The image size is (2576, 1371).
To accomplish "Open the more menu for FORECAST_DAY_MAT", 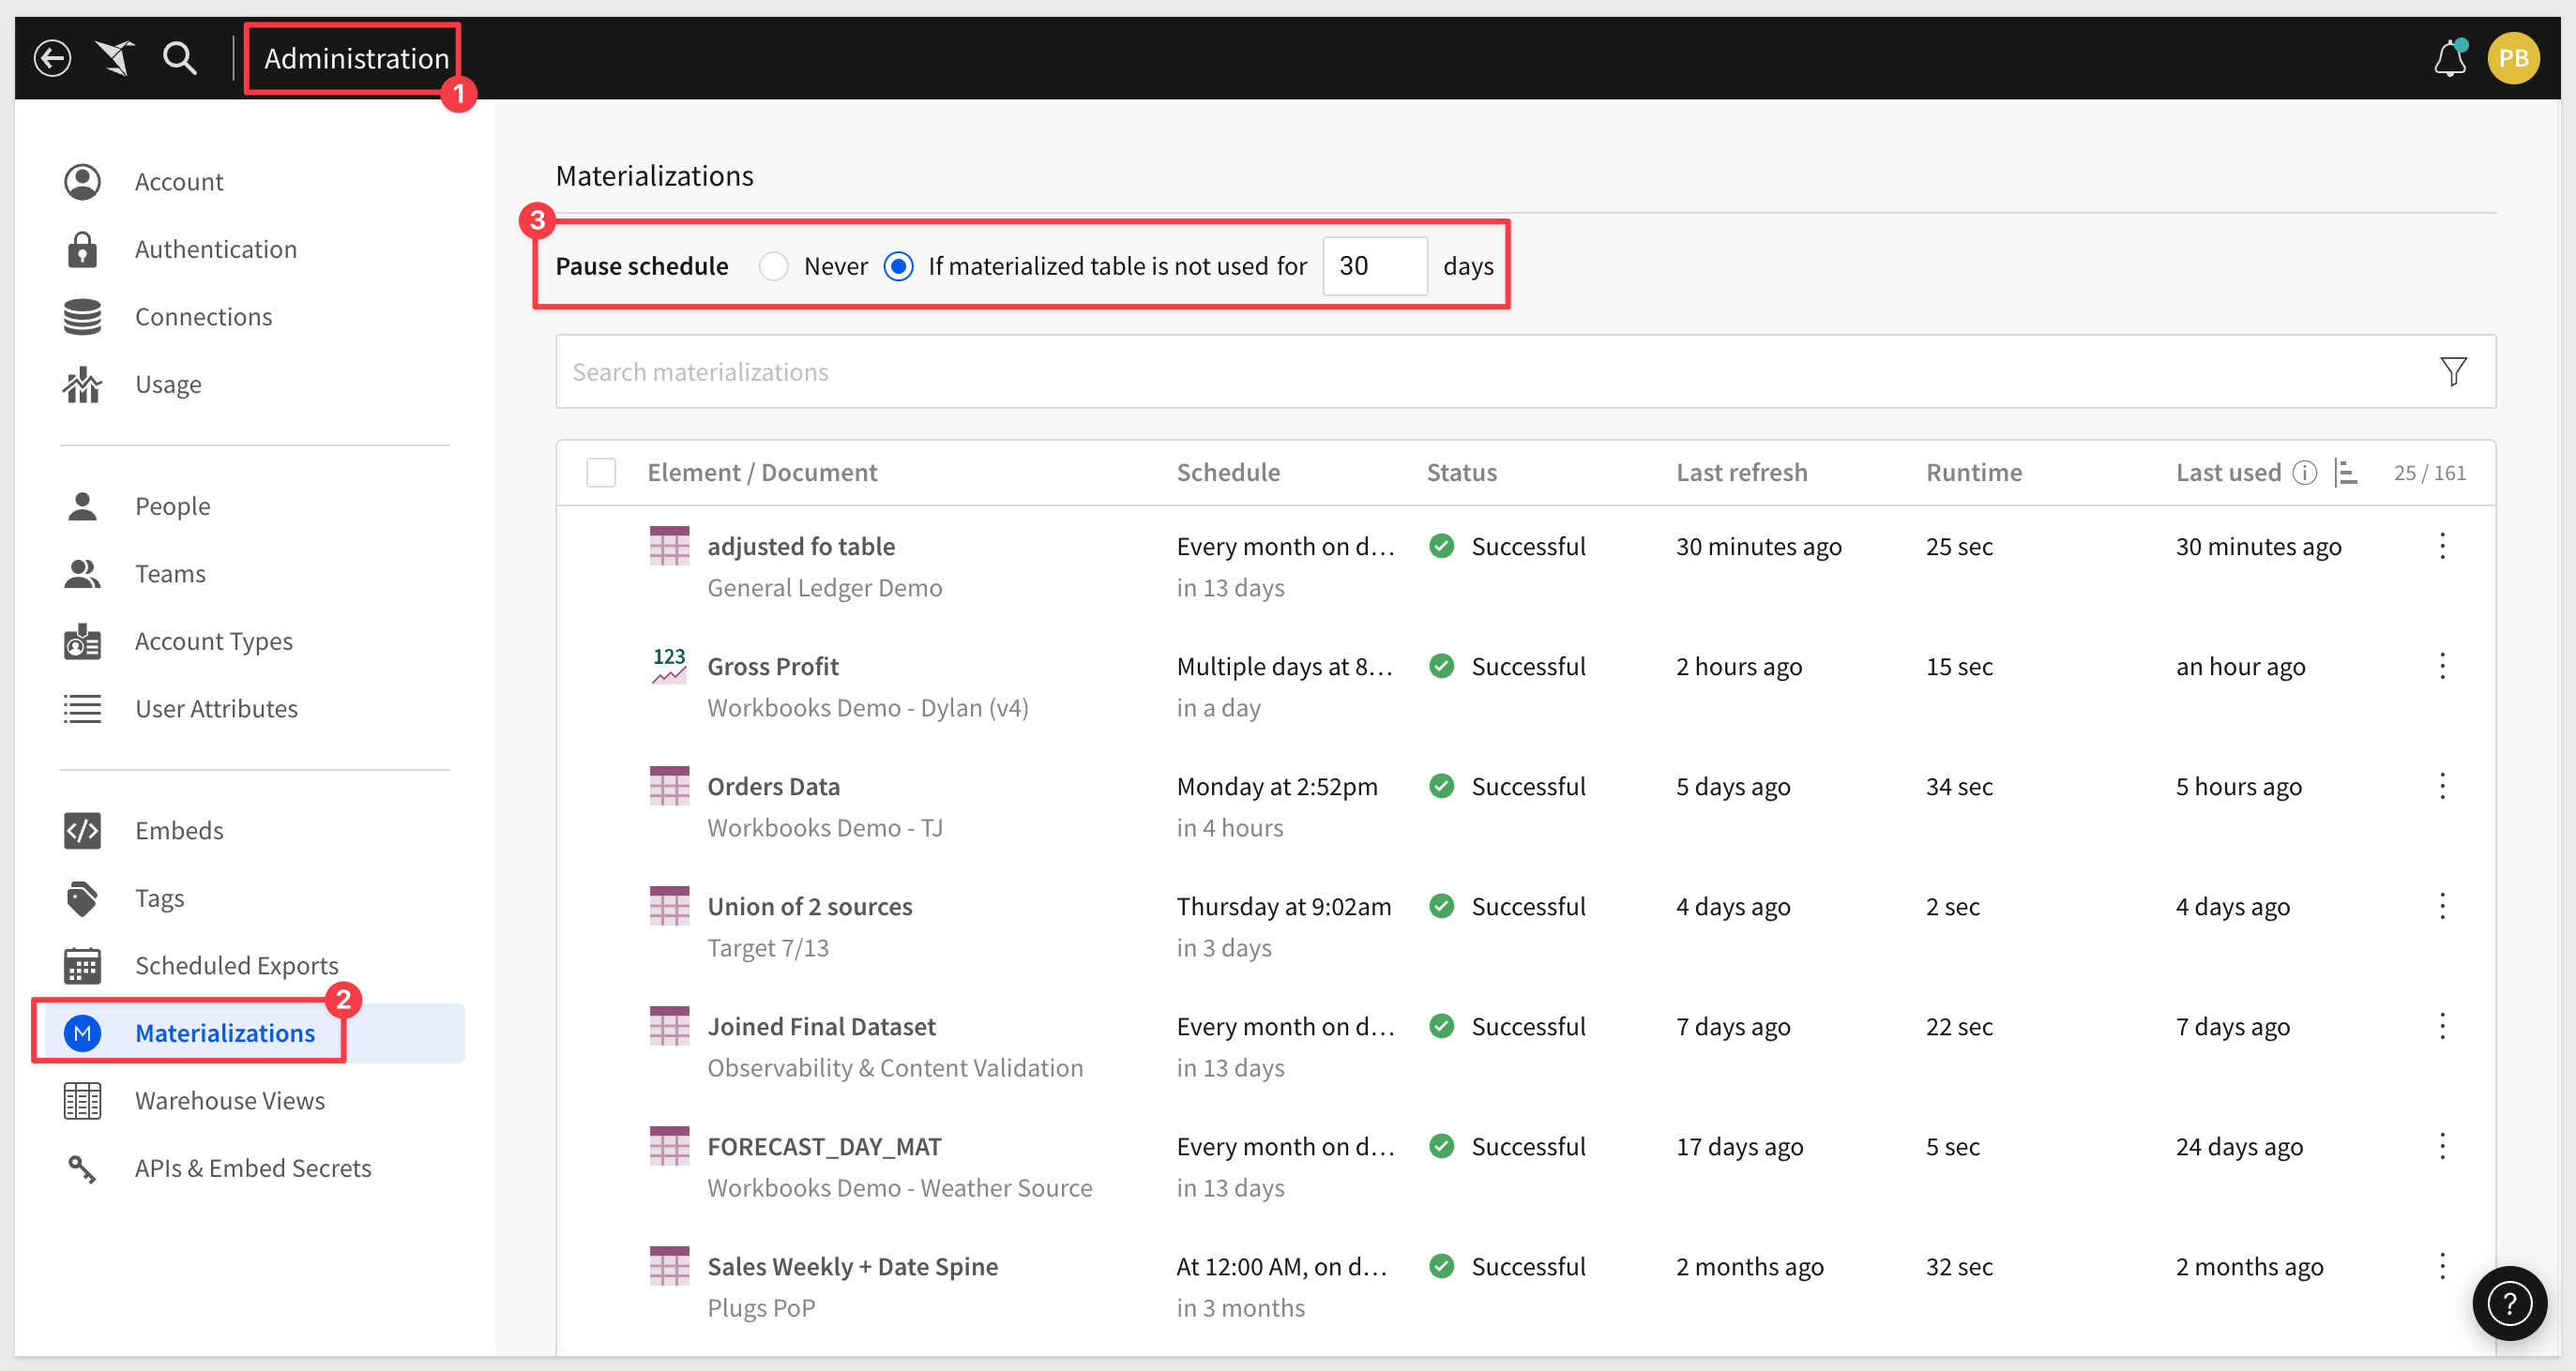I will pyautogui.click(x=2442, y=1146).
